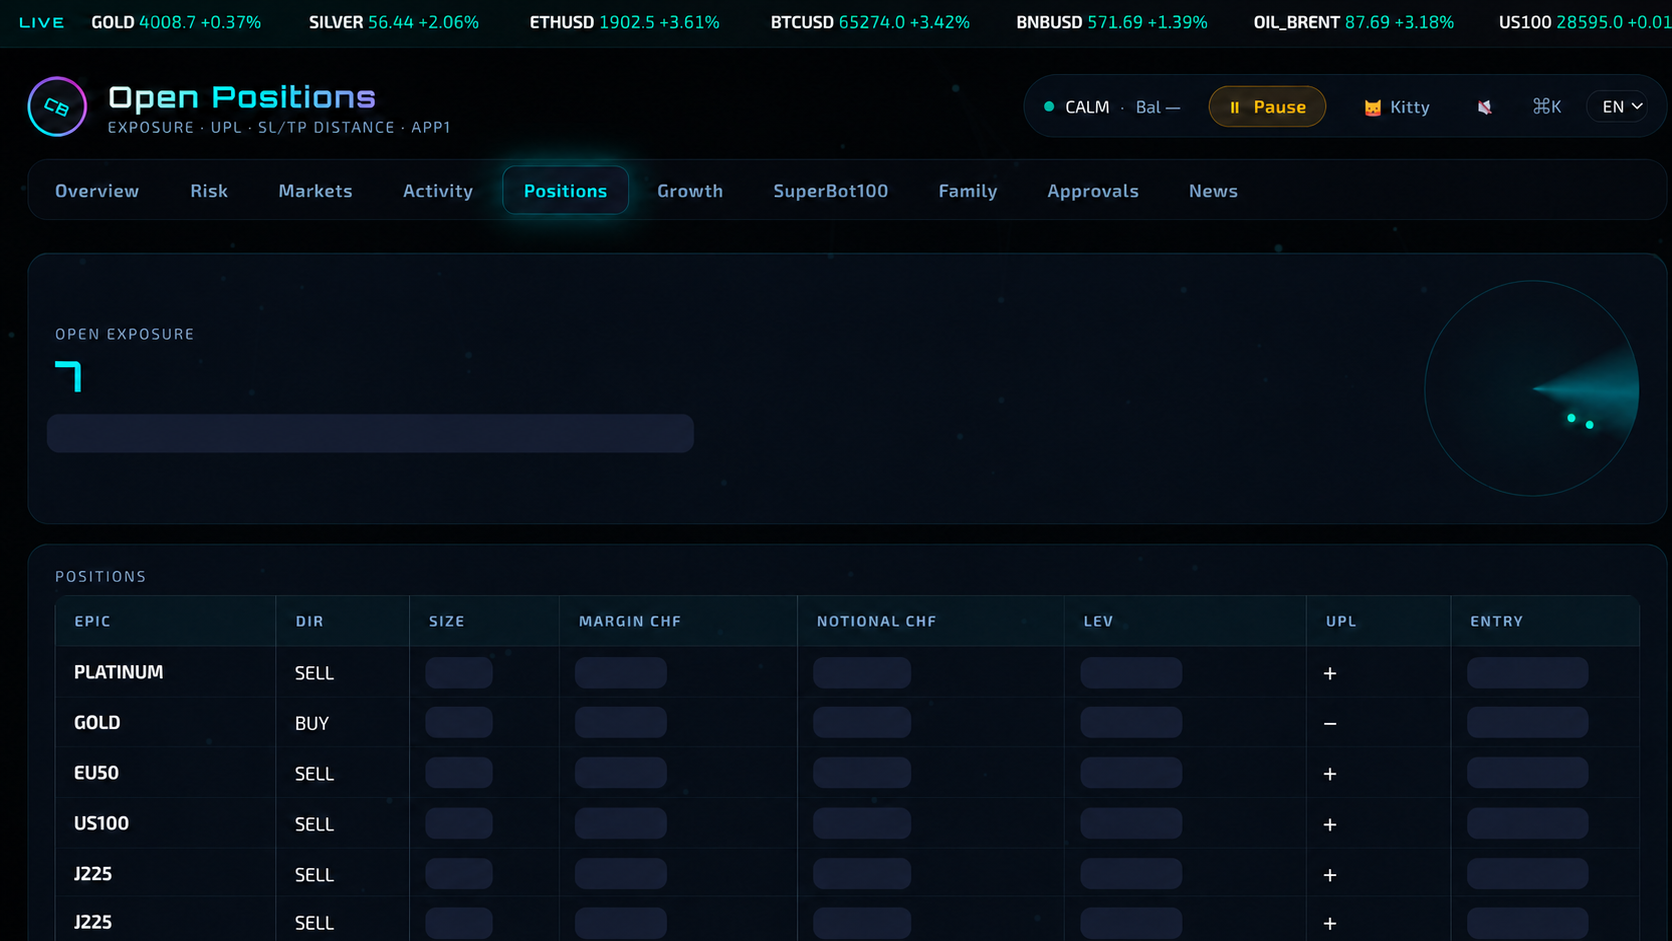Viewport: 1672px width, 941px height.
Task: Select the Positions tab
Action: [565, 191]
